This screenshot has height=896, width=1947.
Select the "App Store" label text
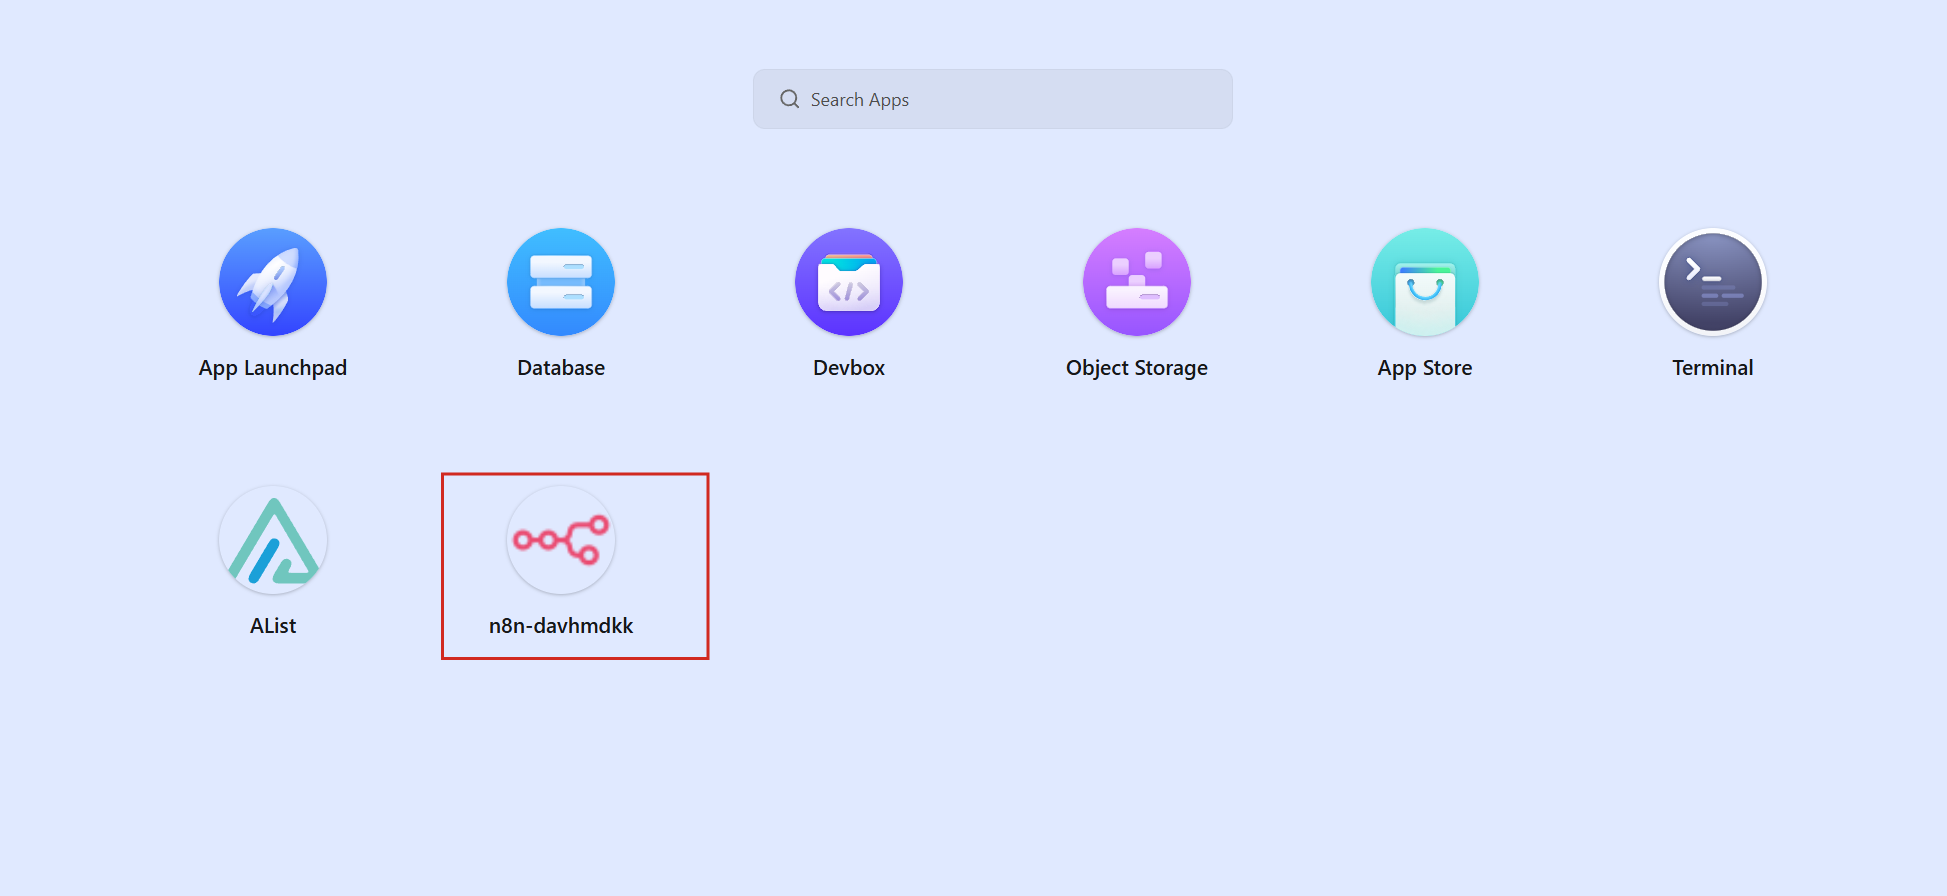coord(1425,368)
